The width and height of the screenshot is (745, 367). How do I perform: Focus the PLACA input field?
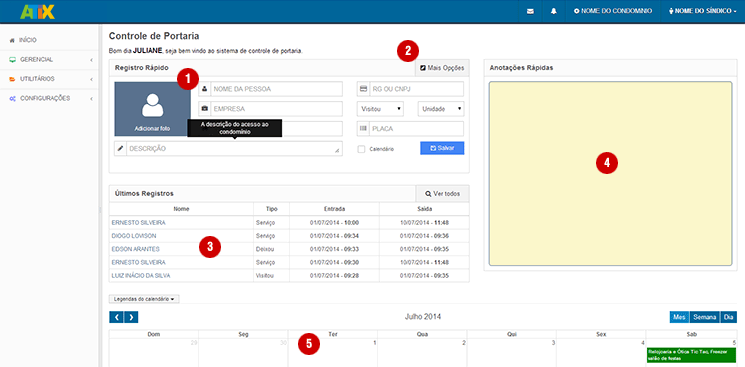point(416,129)
